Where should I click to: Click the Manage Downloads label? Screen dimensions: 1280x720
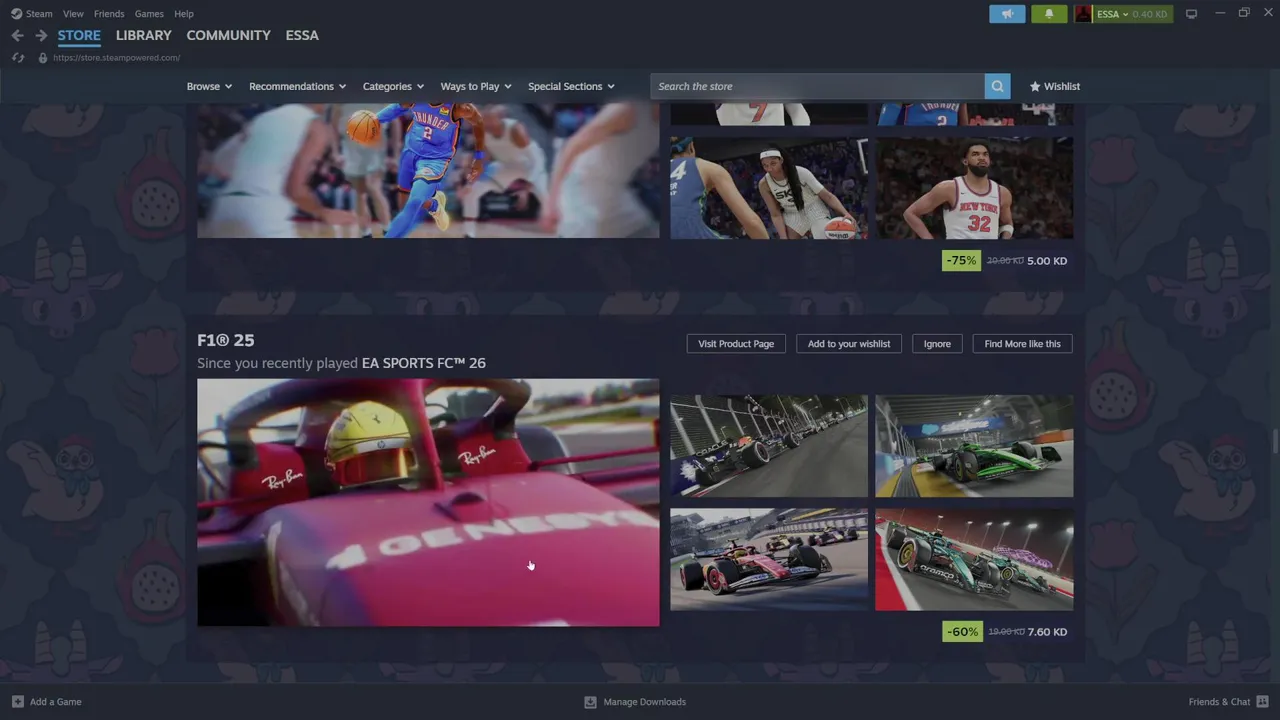pyautogui.click(x=645, y=702)
